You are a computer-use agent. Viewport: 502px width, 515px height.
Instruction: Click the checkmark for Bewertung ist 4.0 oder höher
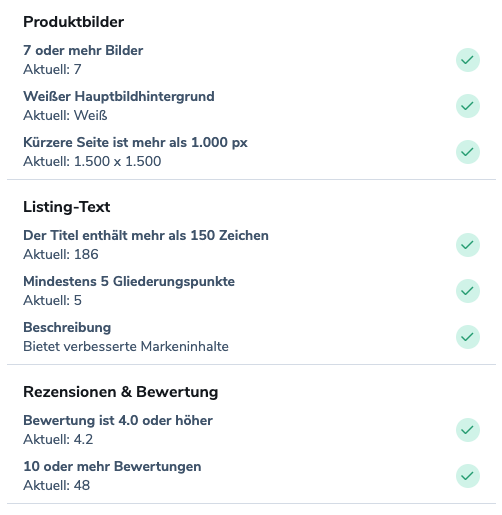click(468, 430)
